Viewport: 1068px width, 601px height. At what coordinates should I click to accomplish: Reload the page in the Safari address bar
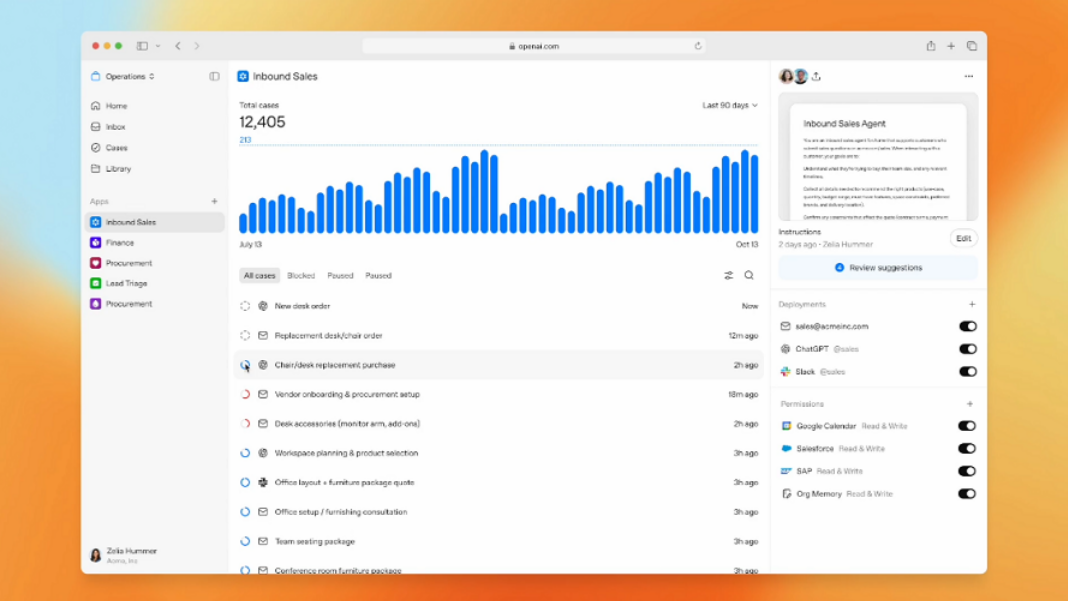698,46
